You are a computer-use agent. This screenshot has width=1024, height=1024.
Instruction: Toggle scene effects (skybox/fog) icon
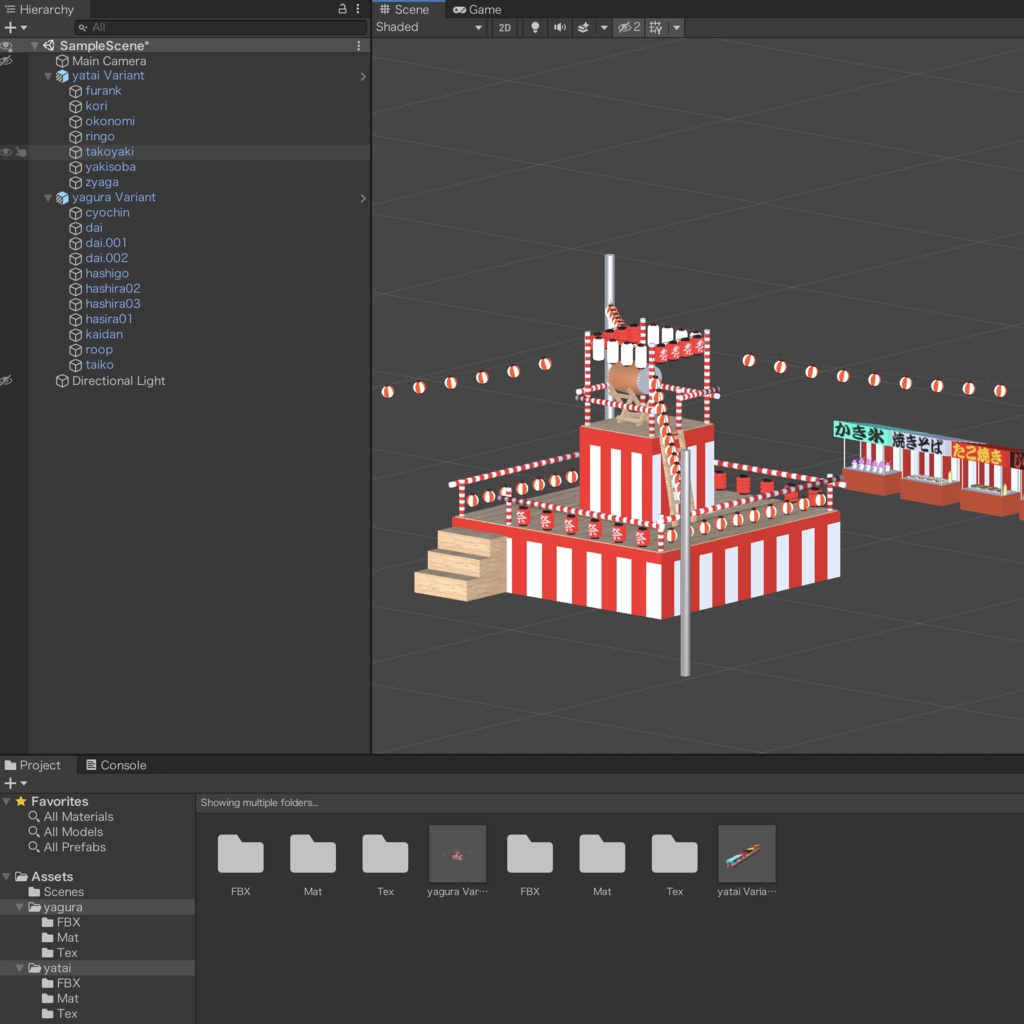click(x=584, y=28)
